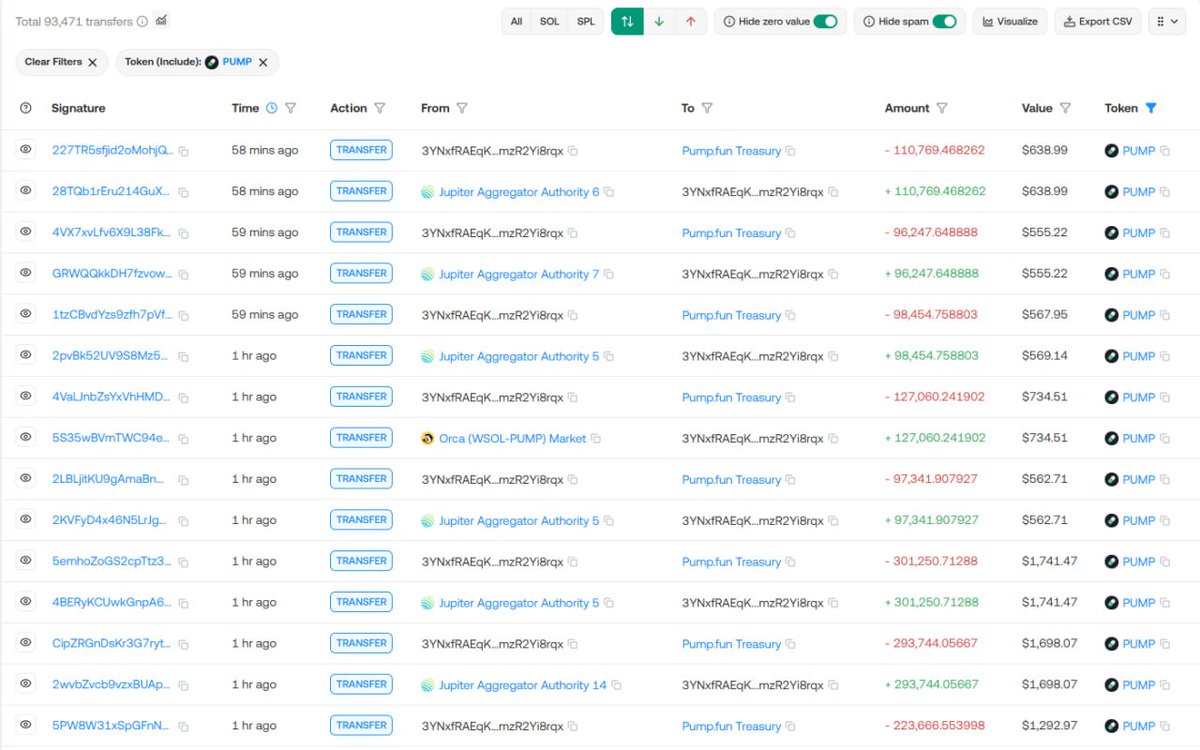This screenshot has height=750, width=1200.
Task: Copy signature 227TR5sfjid2oMohjQ
Action: click(183, 151)
